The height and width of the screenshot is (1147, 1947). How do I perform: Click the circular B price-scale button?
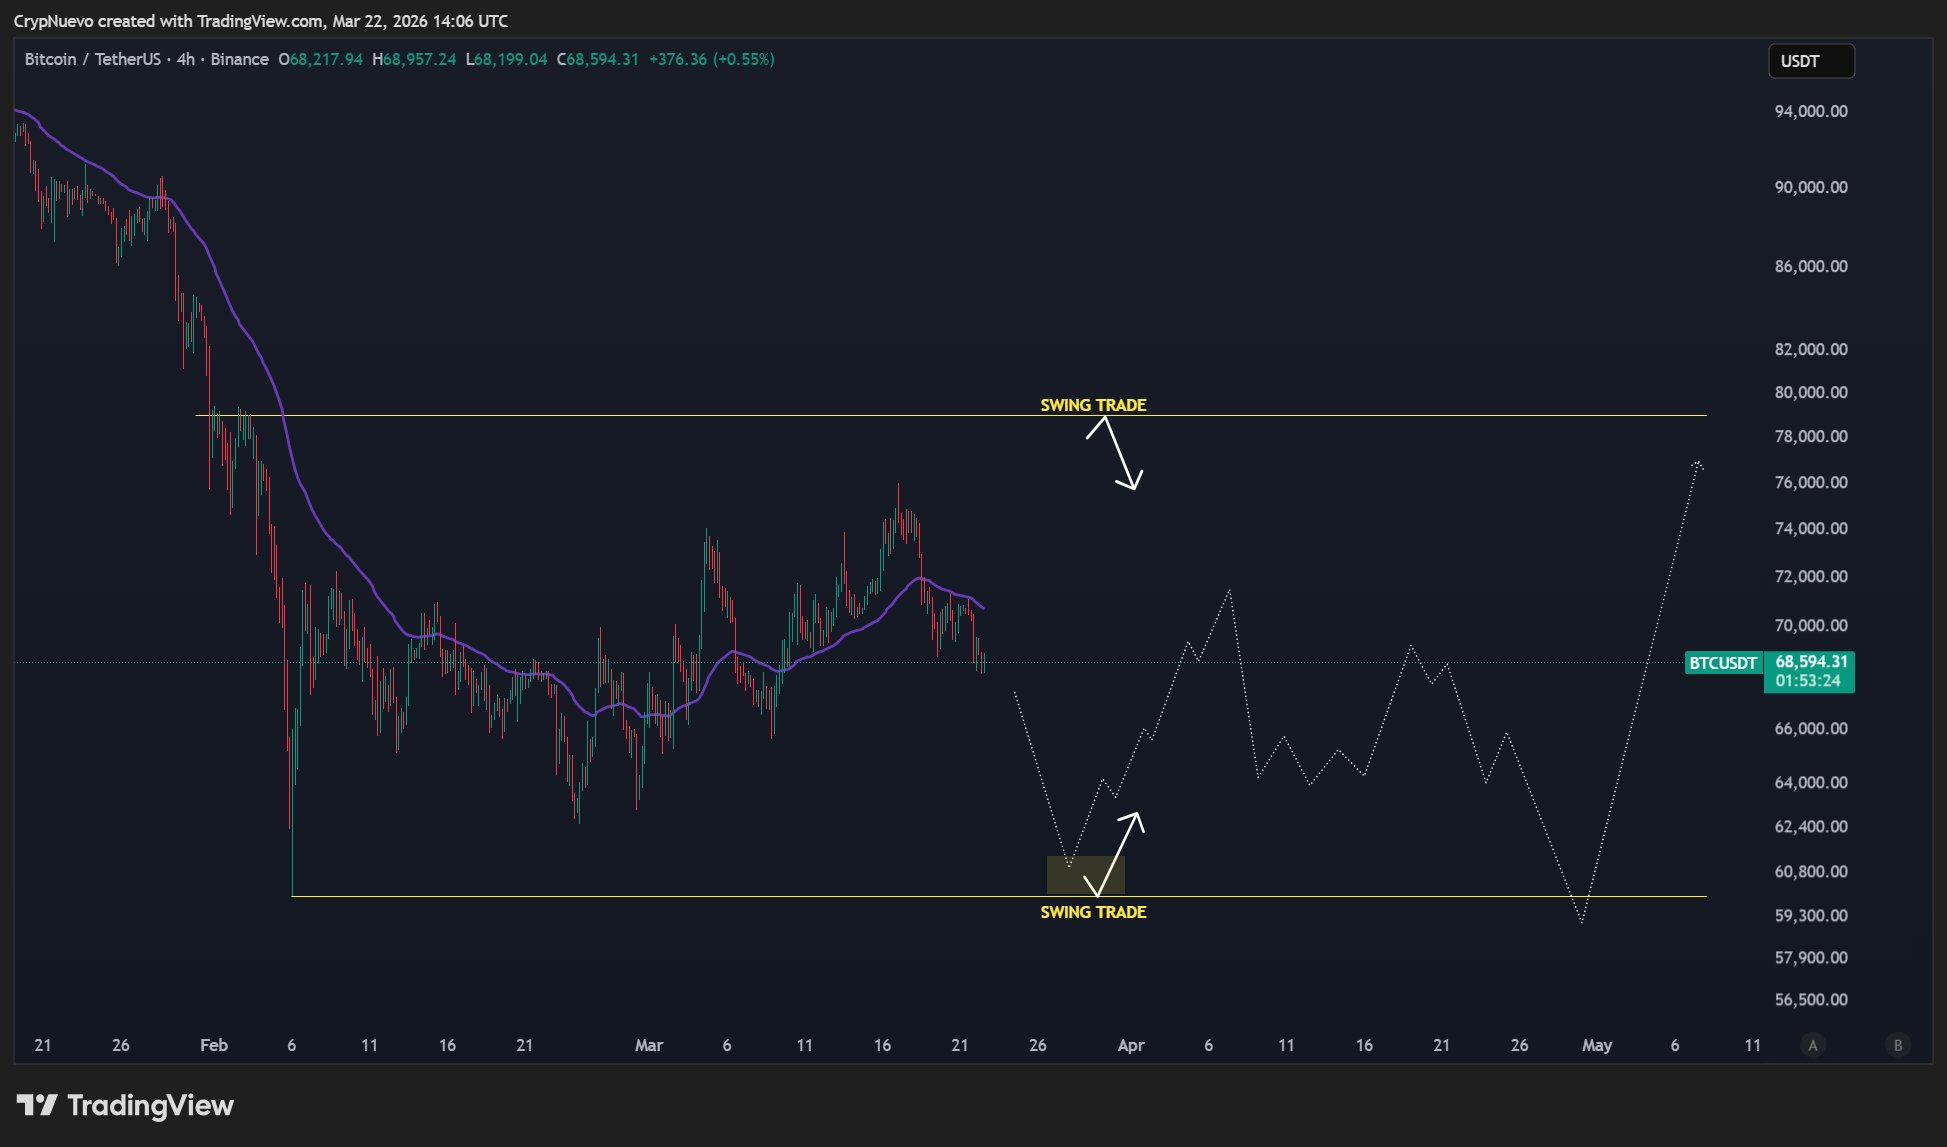click(1896, 1044)
